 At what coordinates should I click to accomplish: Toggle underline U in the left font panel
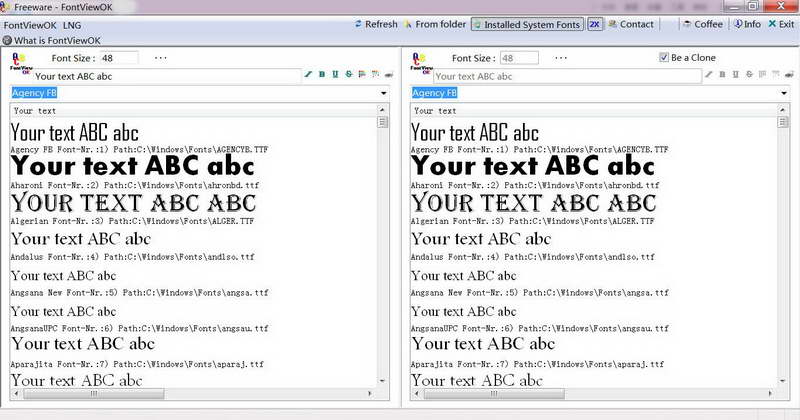click(335, 75)
